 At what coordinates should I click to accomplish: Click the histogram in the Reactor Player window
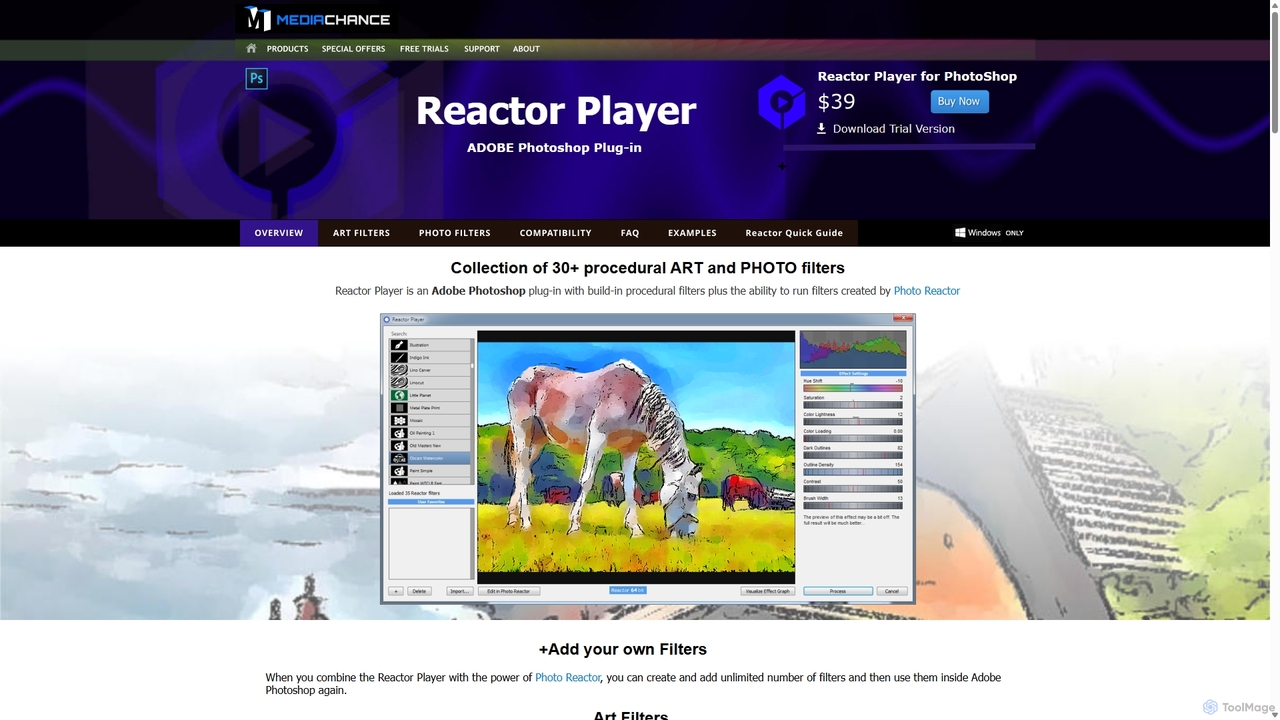853,350
